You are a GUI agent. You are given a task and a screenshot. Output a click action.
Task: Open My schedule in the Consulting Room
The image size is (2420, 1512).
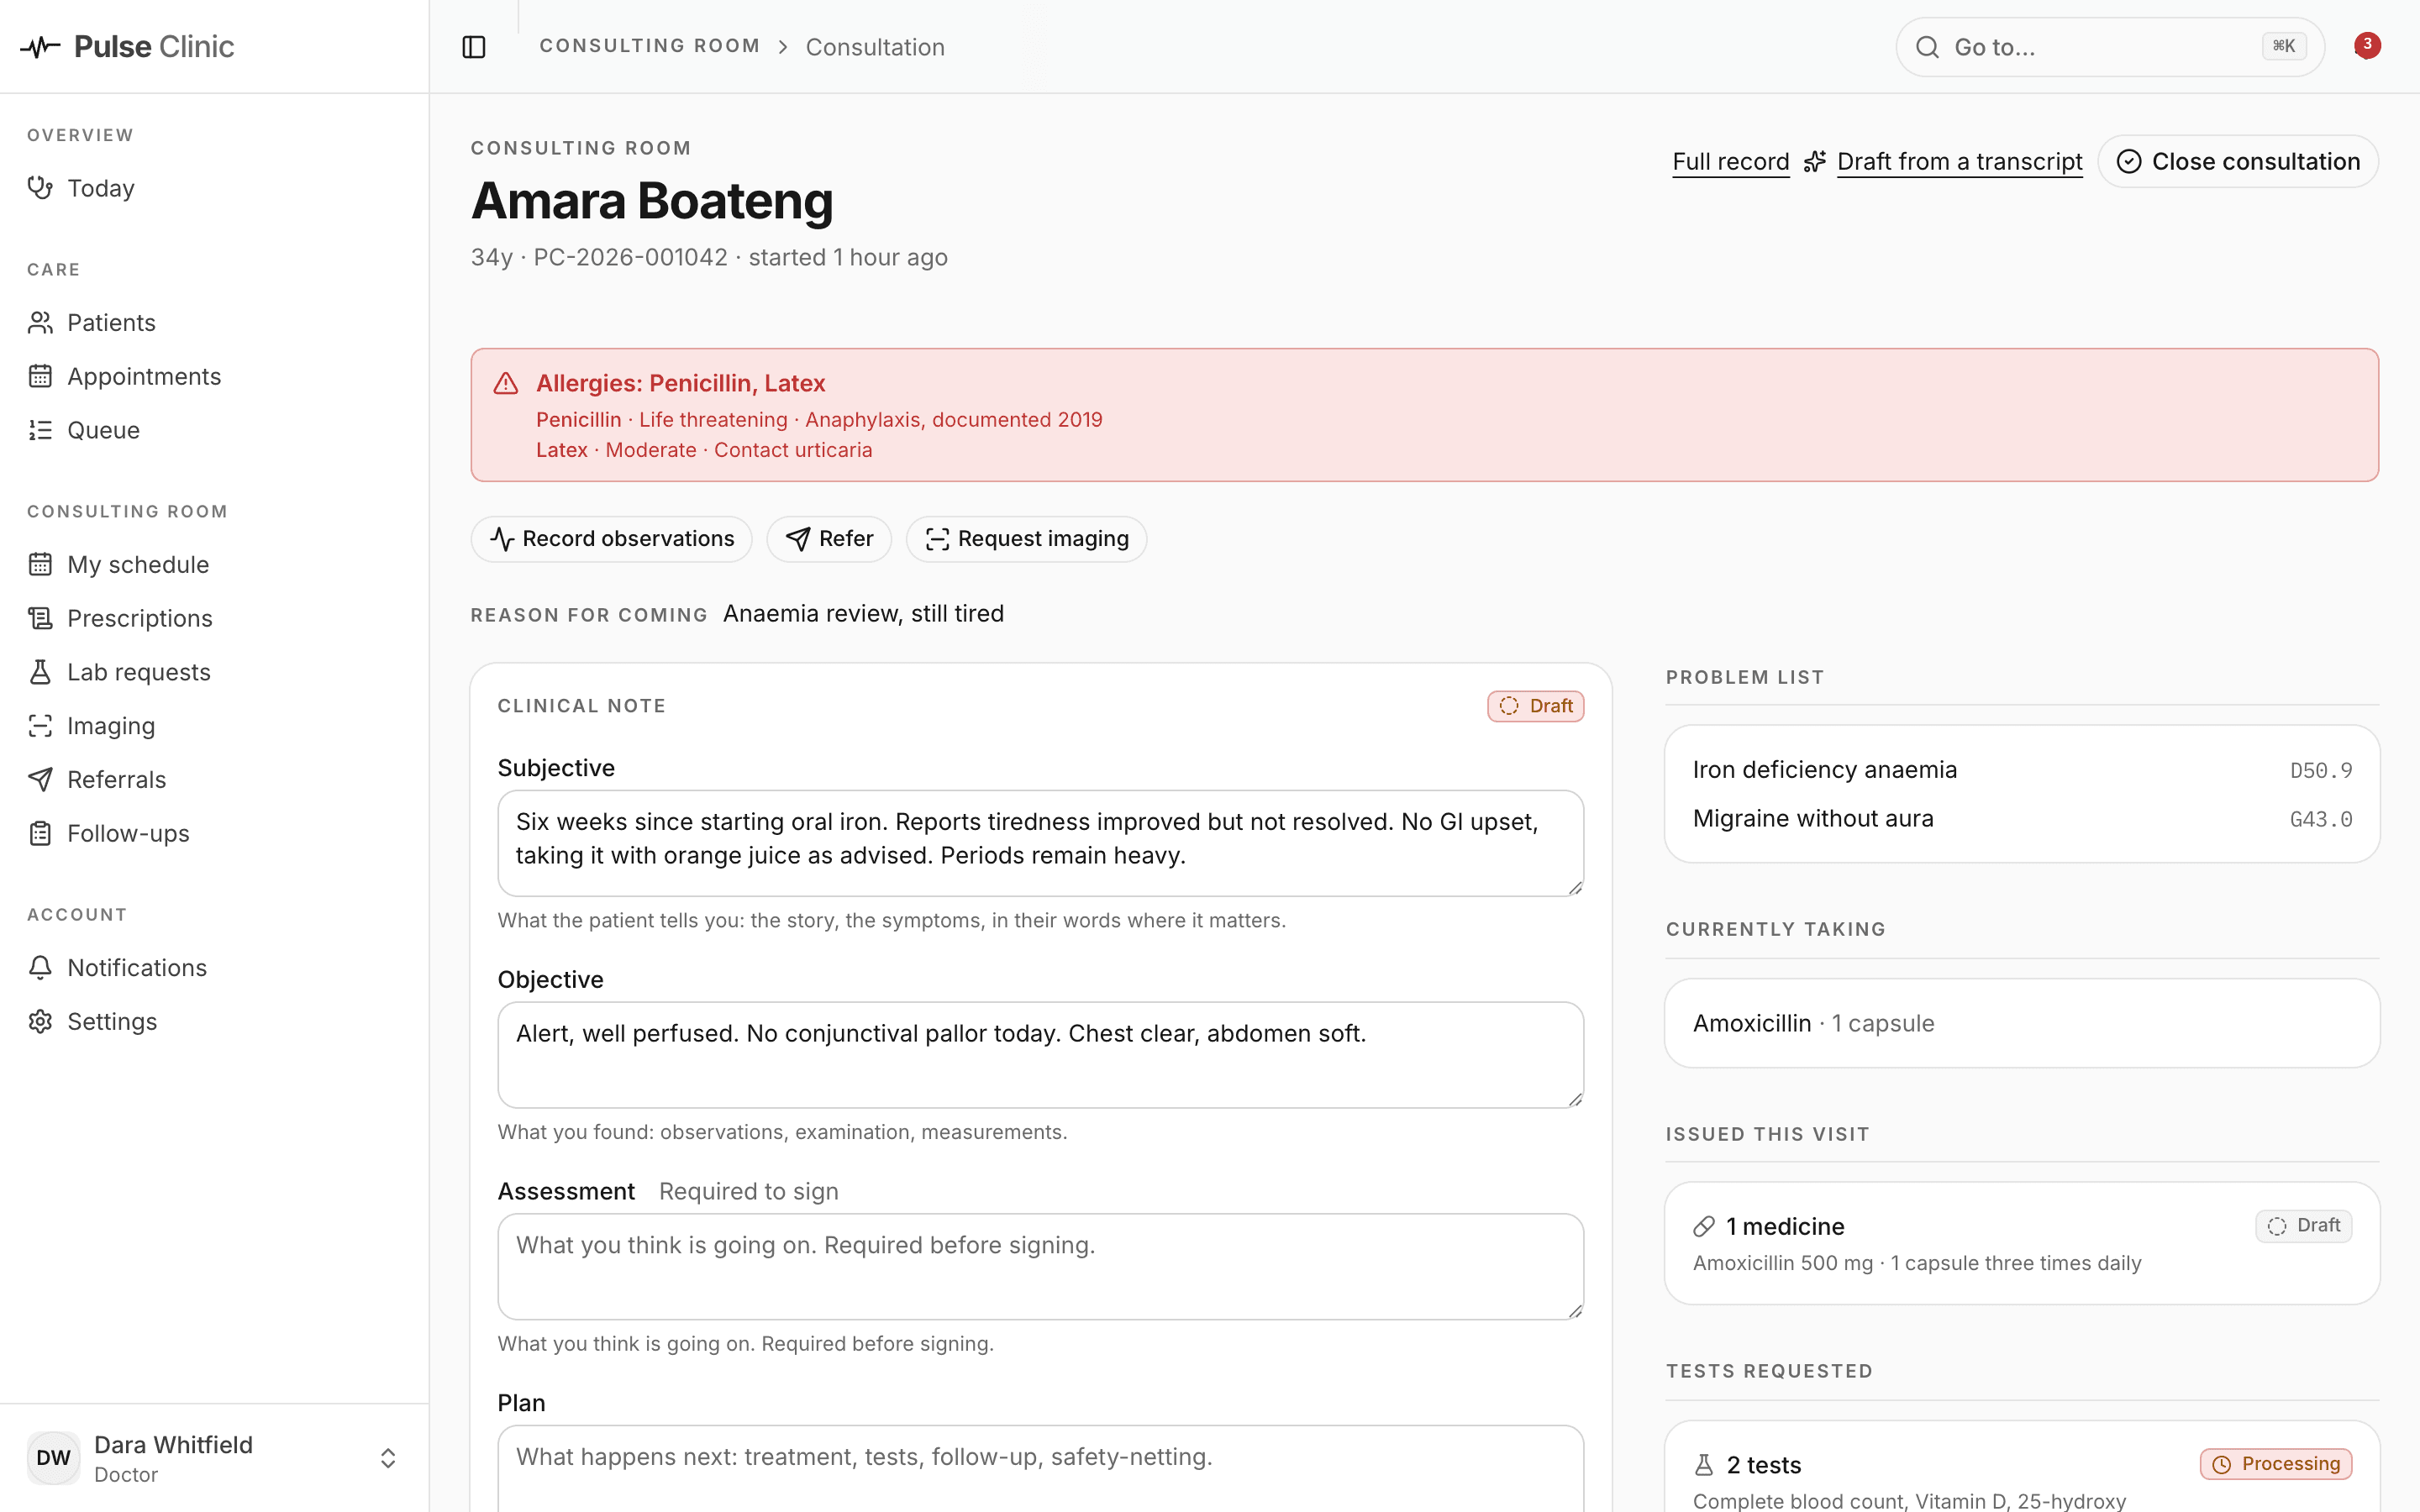coord(214,564)
